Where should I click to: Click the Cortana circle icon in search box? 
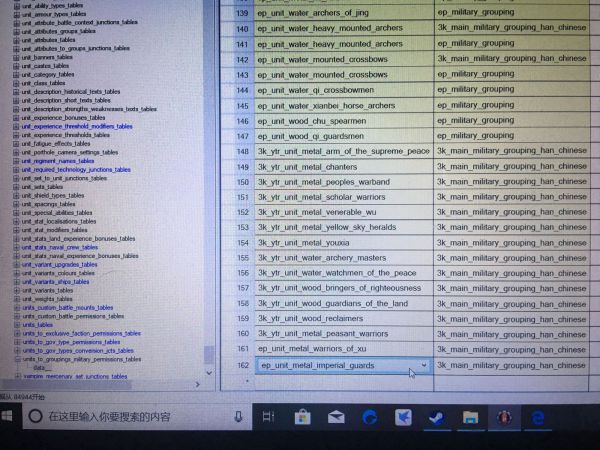pyautogui.click(x=34, y=416)
